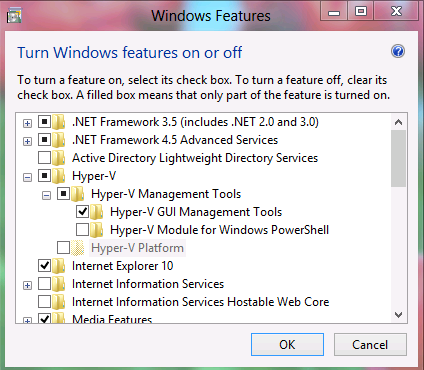The height and width of the screenshot is (370, 424).
Task: Collapse the top-level Hyper-V node
Action: tap(27, 178)
